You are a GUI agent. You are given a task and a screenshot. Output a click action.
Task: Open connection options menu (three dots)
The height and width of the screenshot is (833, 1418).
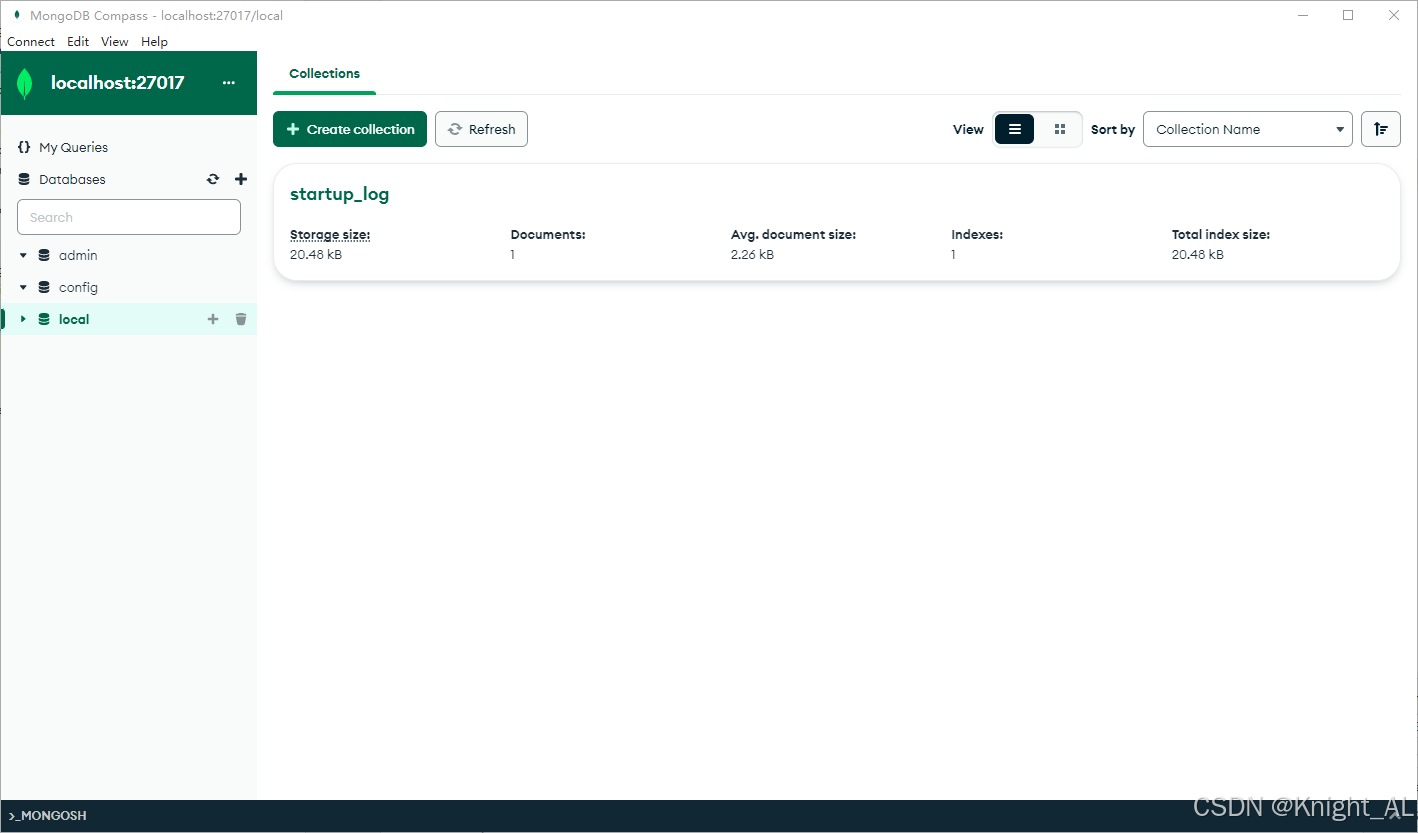click(x=229, y=83)
